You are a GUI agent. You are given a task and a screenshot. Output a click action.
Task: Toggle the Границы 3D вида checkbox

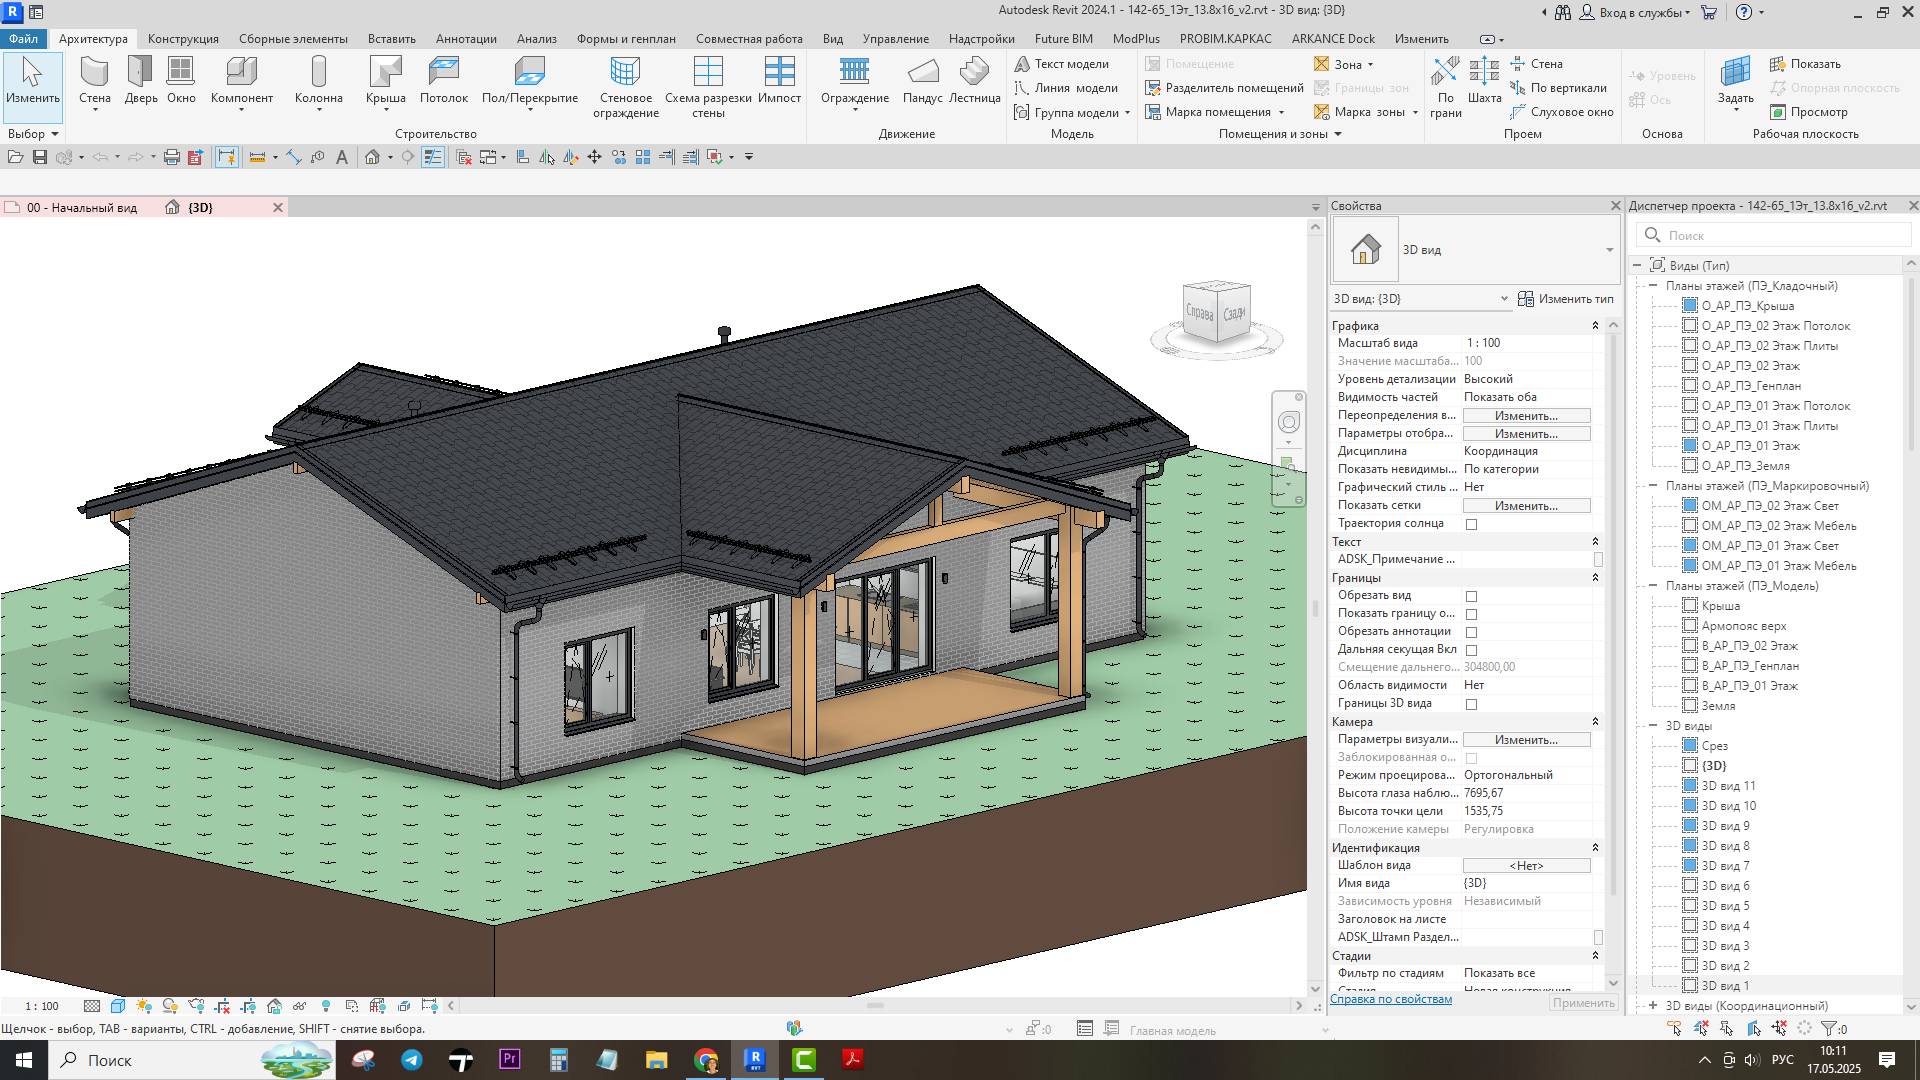(x=1471, y=704)
